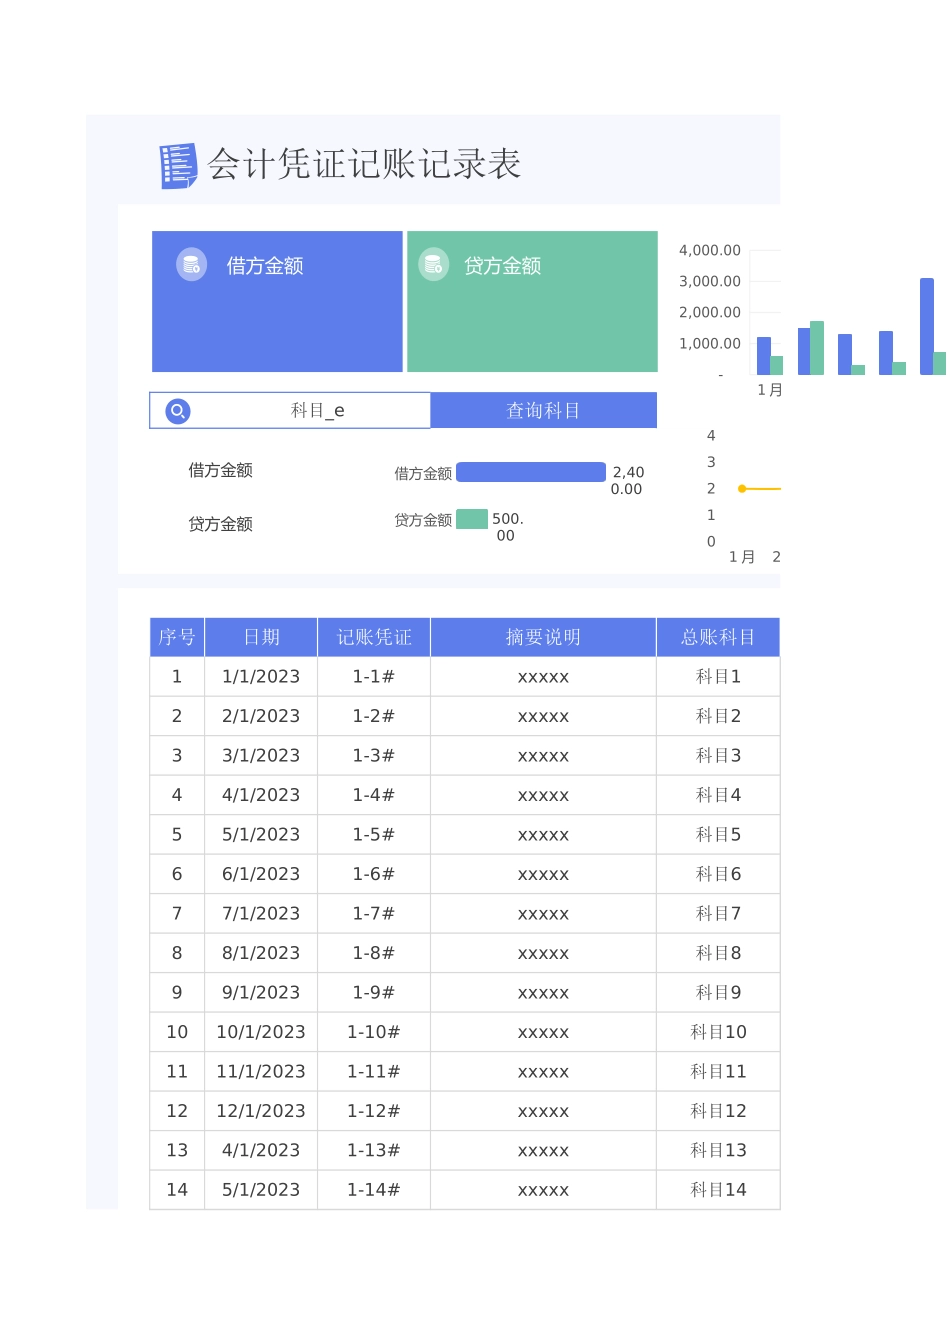950x1344 pixels.
Task: Click the ledger document icon beside the title
Action: (x=176, y=163)
